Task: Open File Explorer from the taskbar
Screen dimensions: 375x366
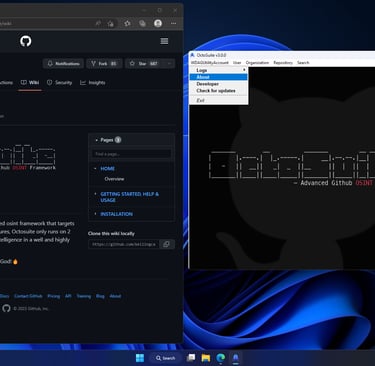Action: [206, 358]
